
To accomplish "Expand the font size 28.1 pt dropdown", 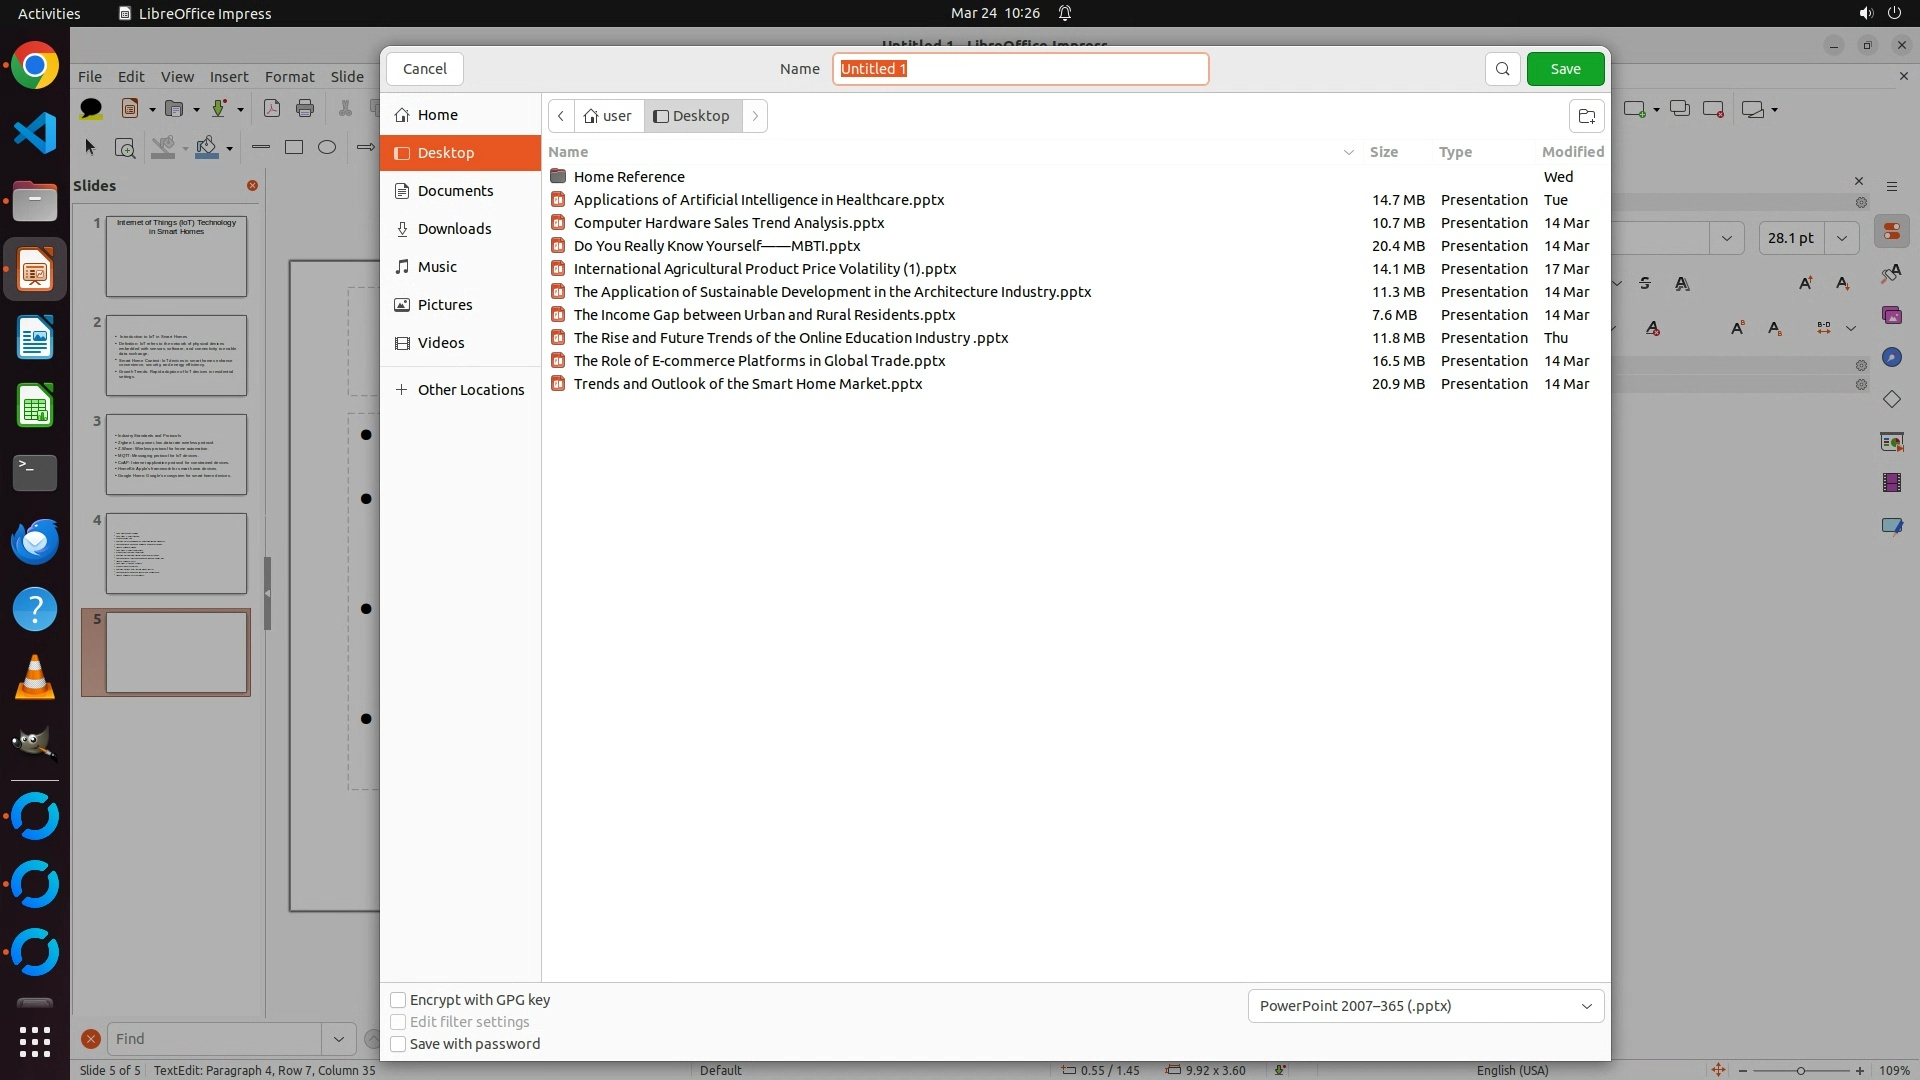I will [x=1841, y=238].
